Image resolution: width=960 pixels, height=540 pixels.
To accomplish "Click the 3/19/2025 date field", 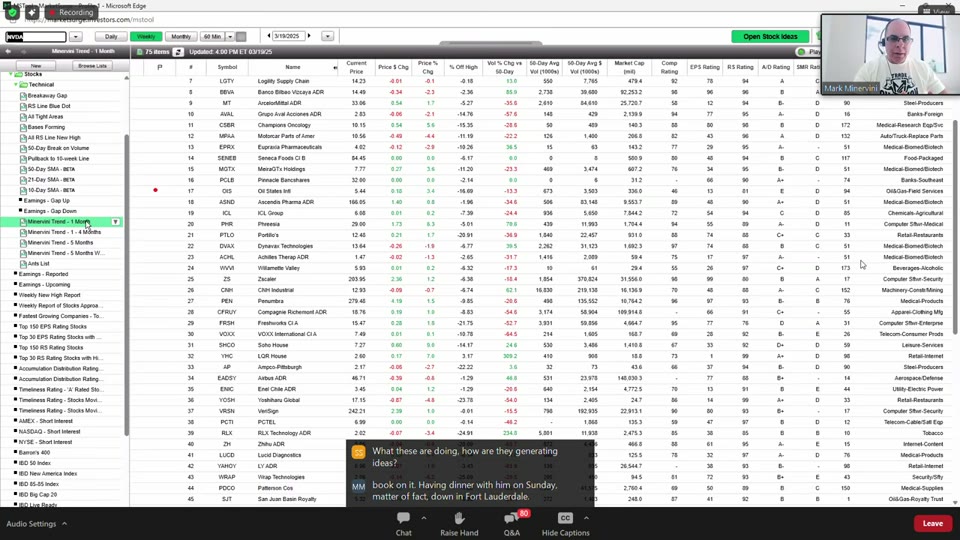I will point(287,36).
